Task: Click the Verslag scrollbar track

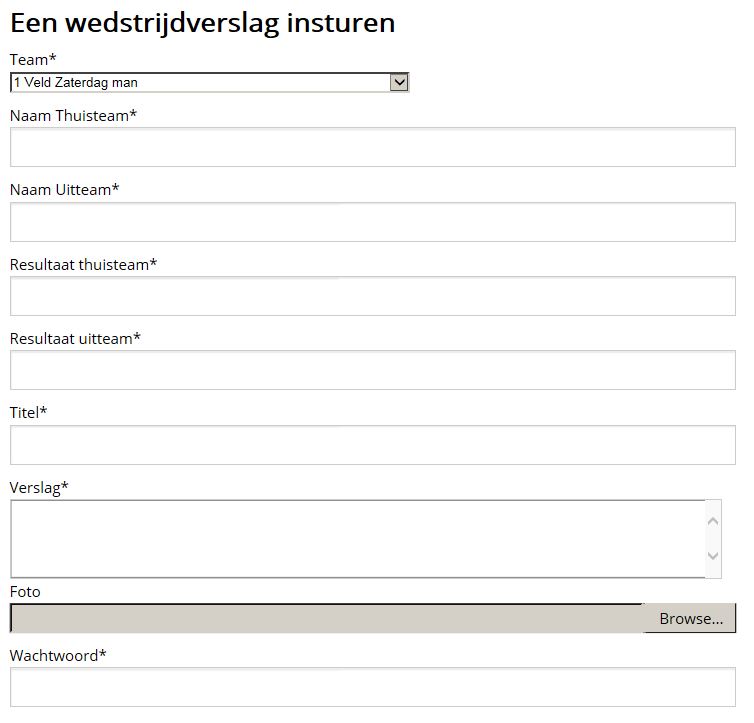Action: [x=713, y=538]
